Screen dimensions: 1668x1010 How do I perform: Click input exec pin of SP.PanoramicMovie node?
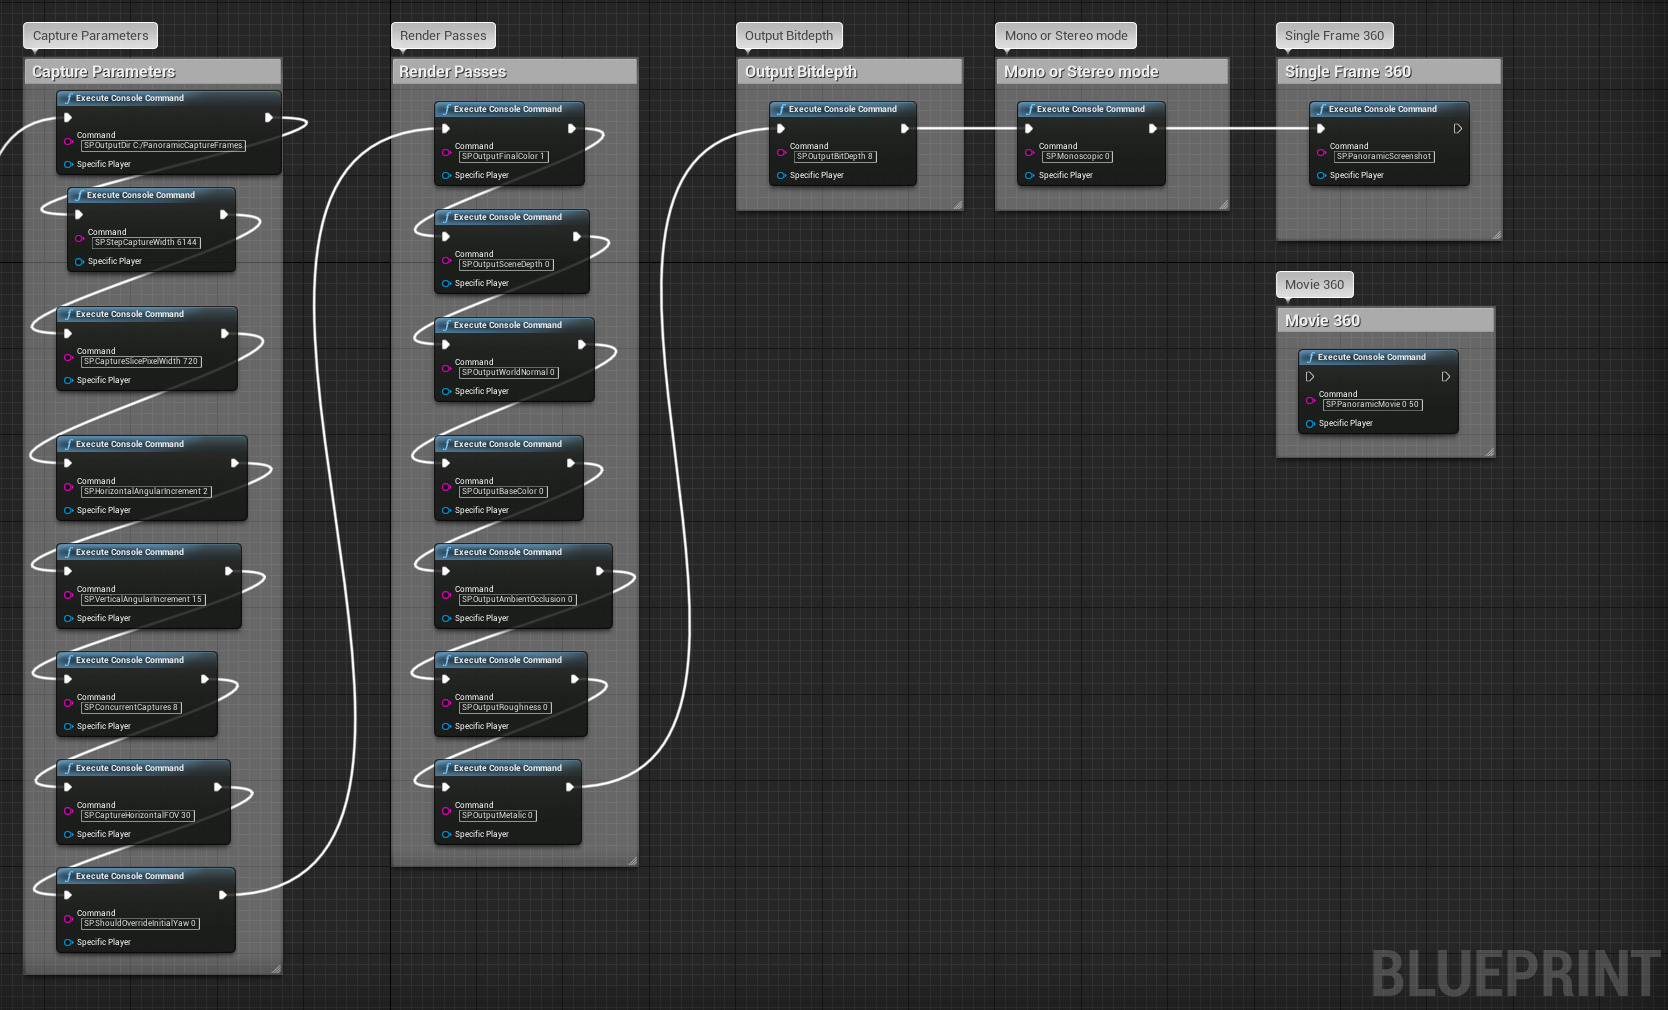pos(1310,377)
